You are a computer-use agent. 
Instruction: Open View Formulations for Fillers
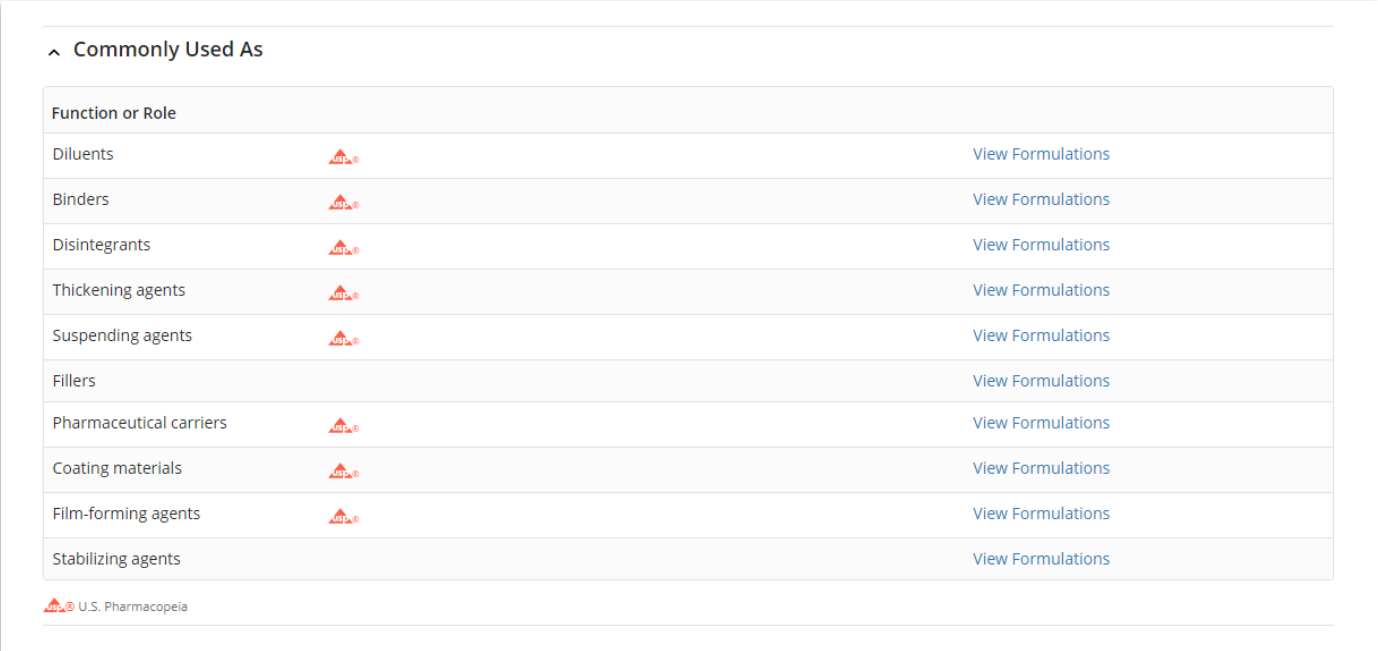[1041, 380]
